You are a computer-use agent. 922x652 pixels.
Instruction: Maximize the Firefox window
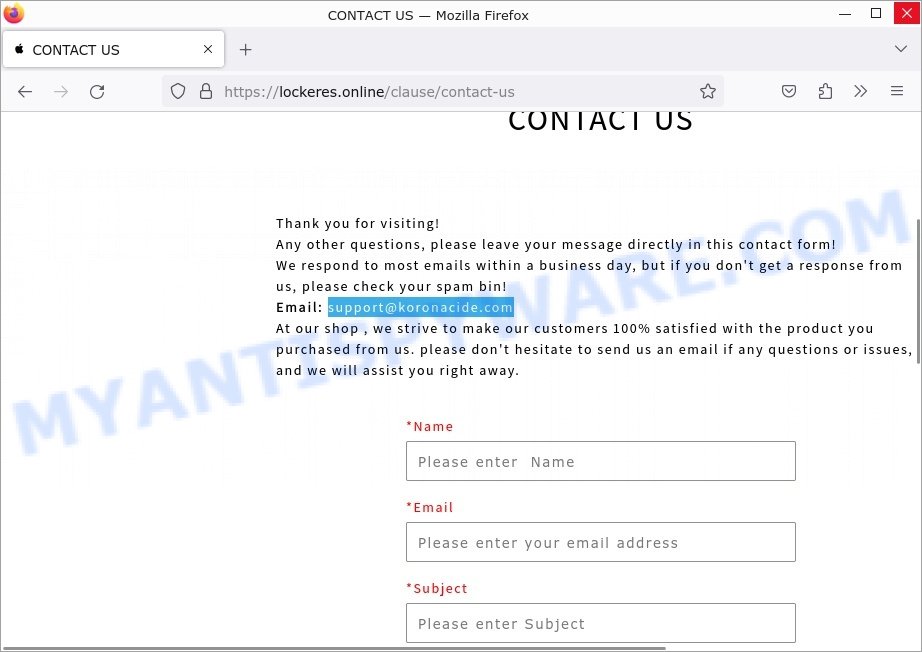click(876, 14)
